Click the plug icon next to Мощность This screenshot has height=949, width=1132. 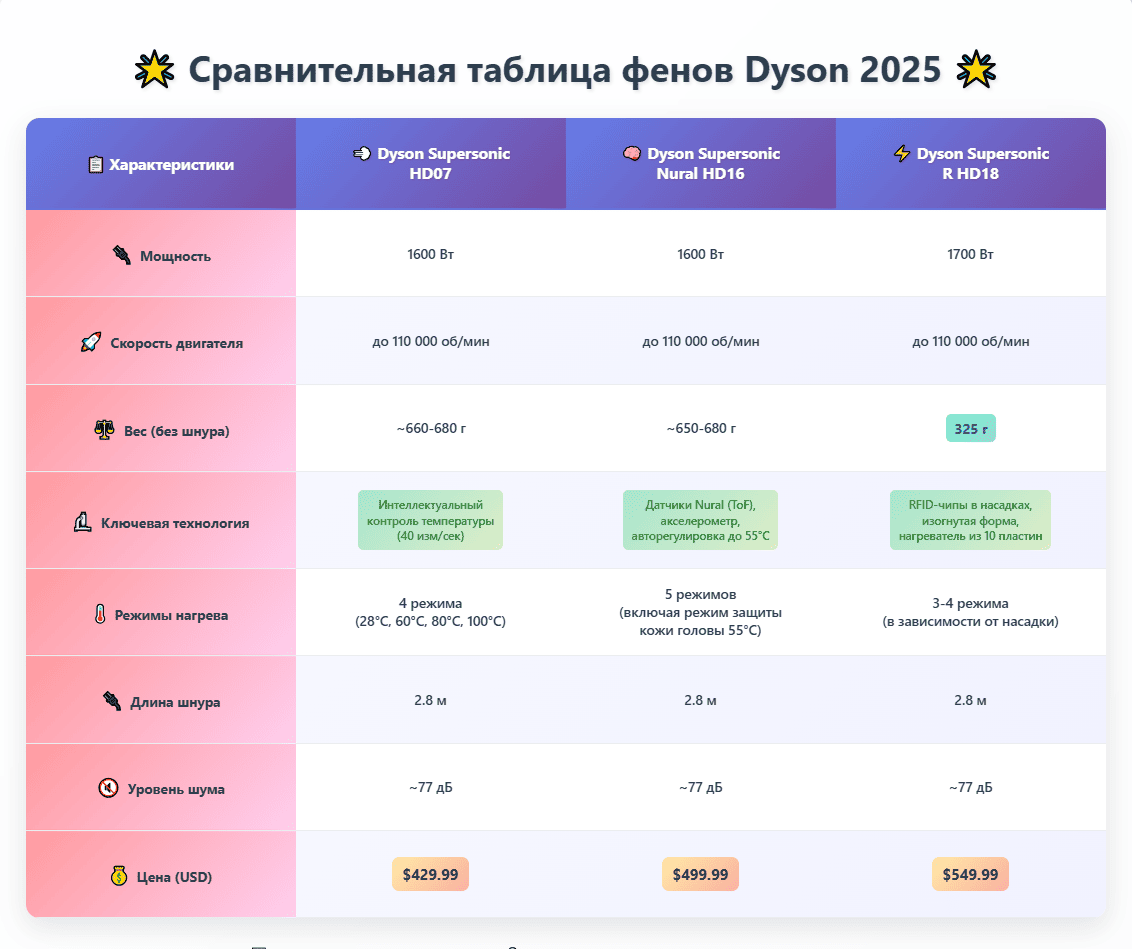122,255
